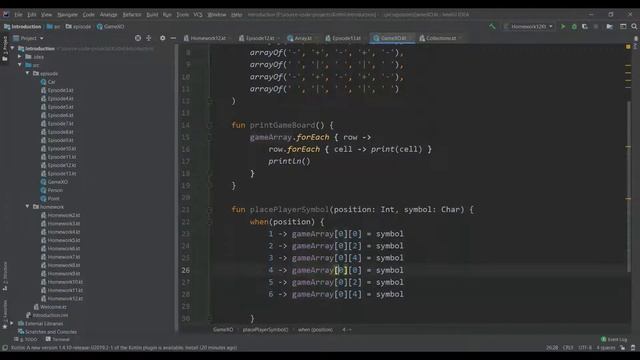Click the Build project hammer icon
The width and height of the screenshot is (640, 360).
pyautogui.click(x=492, y=27)
